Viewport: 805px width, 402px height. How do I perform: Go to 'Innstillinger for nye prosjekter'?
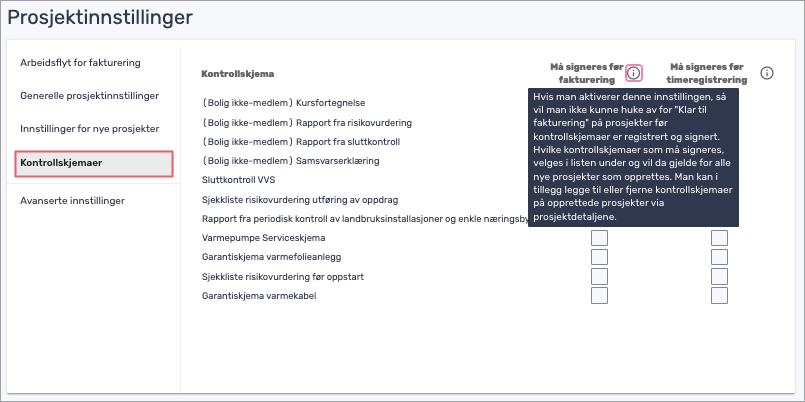(x=89, y=129)
